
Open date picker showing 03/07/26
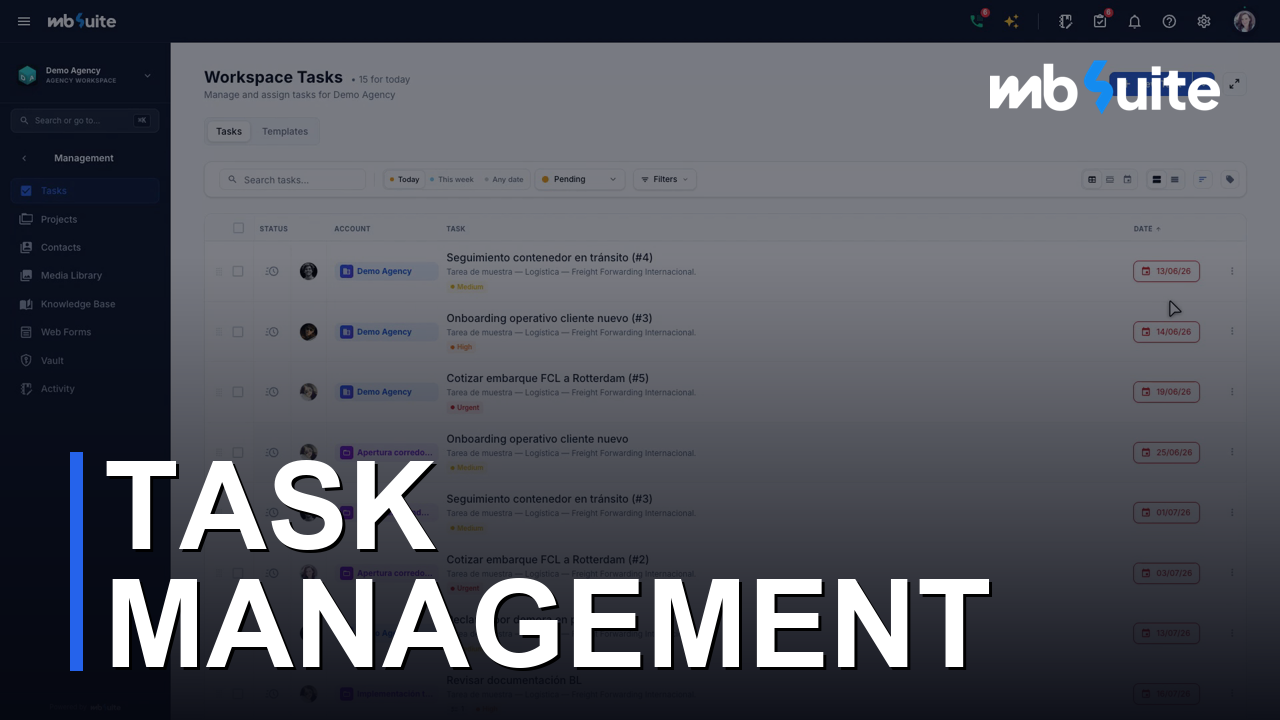[x=1166, y=573]
